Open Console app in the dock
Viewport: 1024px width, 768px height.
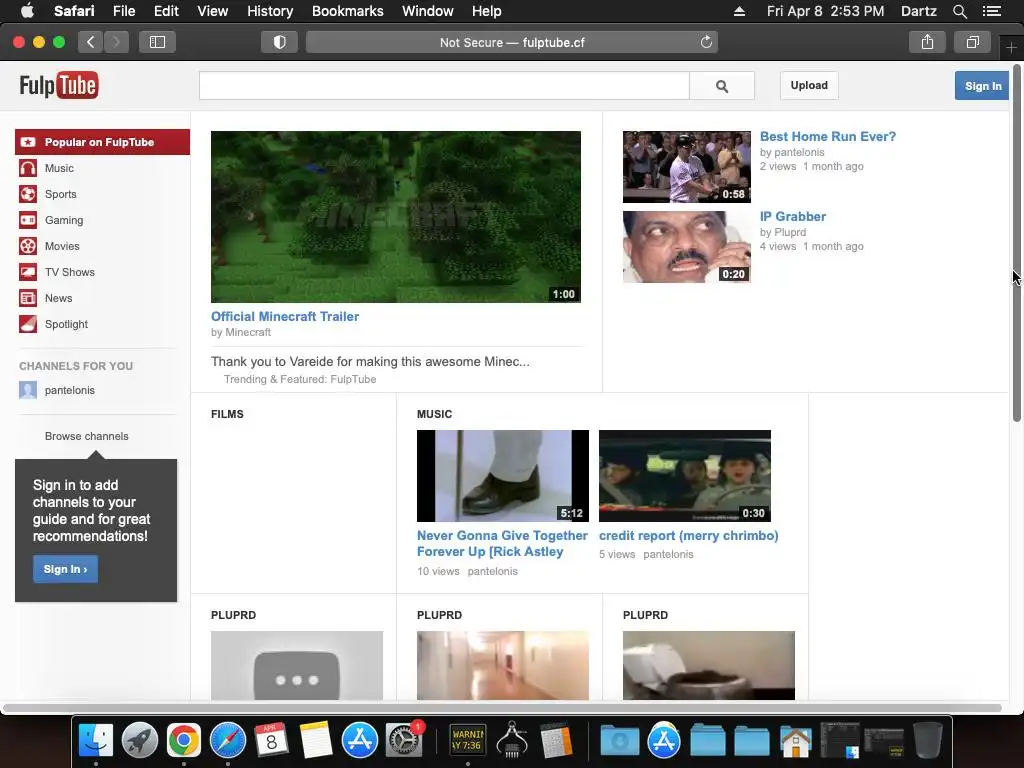[468, 740]
